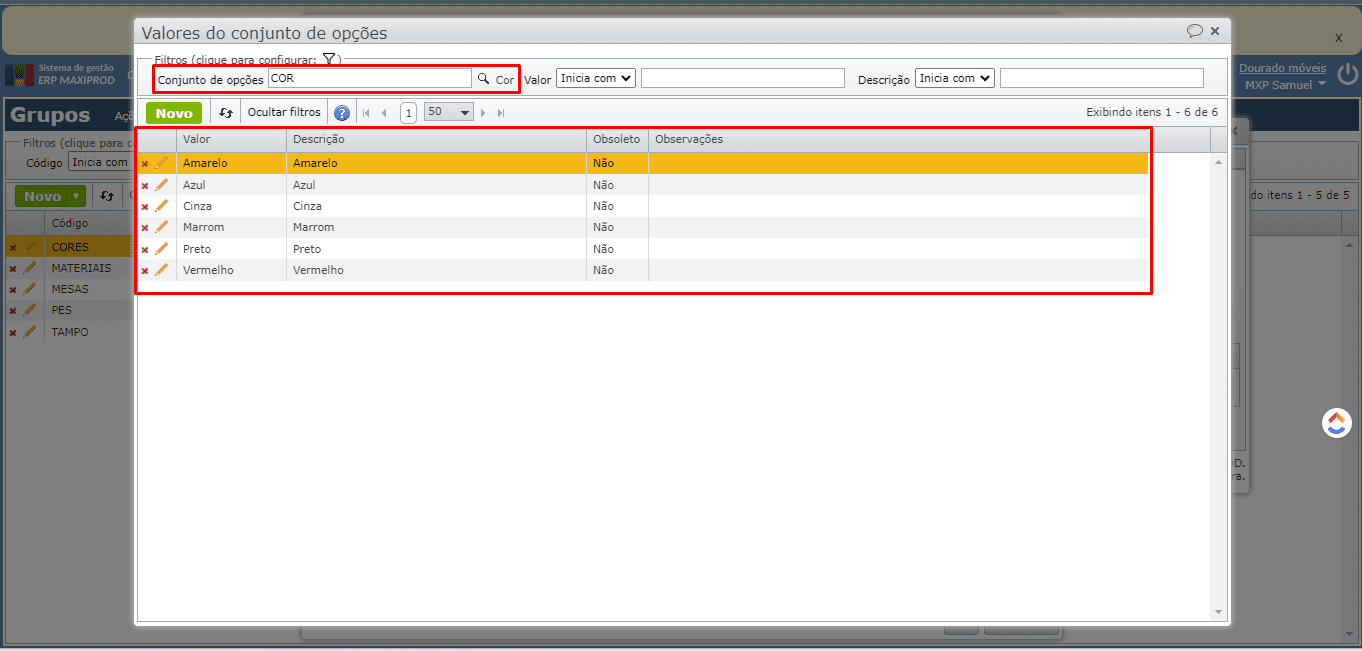Delete the TAMPO group in Grupos window
Image resolution: width=1362 pixels, height=651 pixels.
click(x=13, y=333)
